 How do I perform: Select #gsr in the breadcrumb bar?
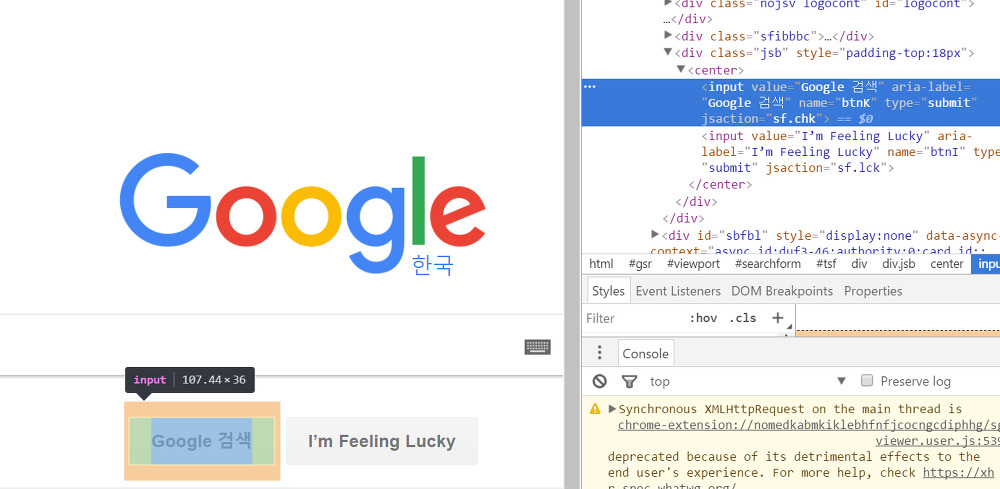coord(640,264)
